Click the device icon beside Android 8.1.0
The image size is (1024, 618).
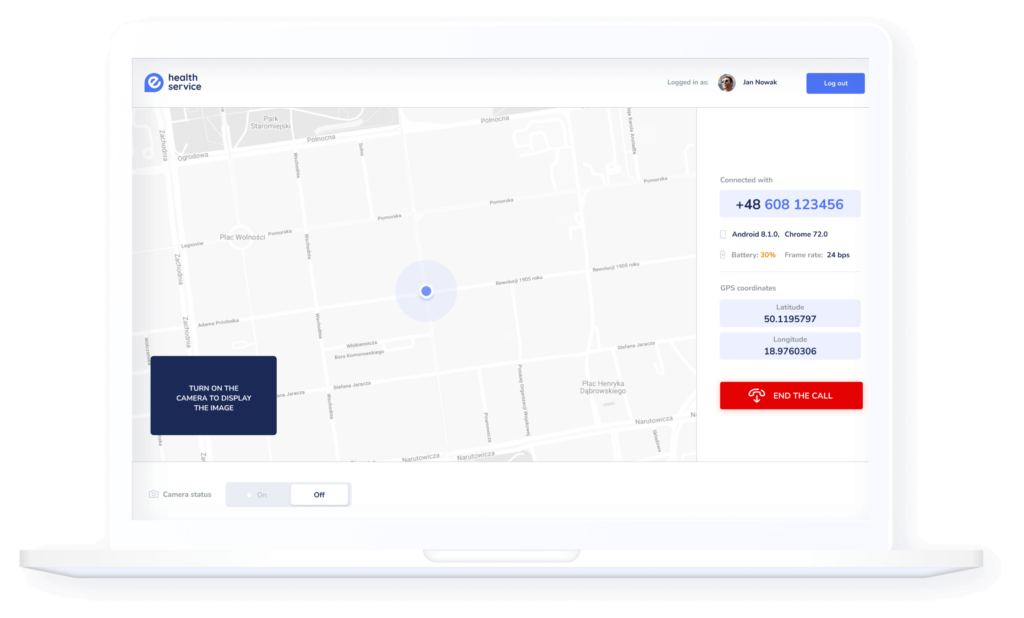723,234
